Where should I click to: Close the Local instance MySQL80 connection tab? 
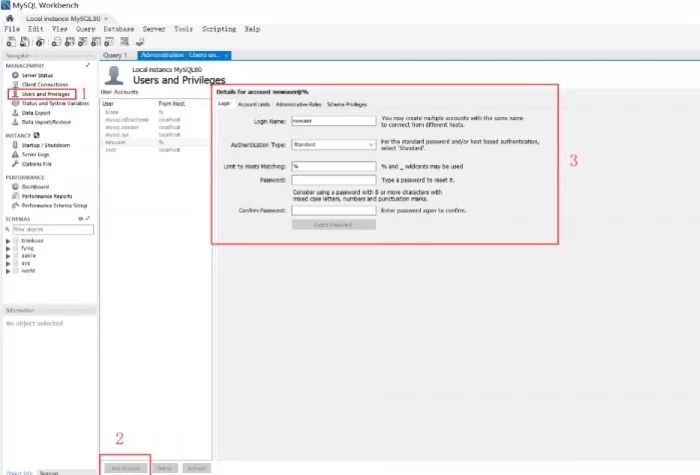pyautogui.click(x=106, y=19)
